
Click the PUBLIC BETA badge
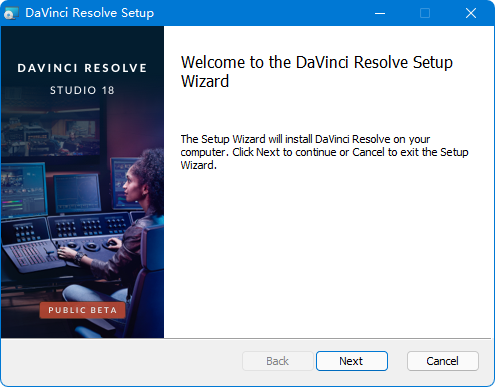pos(82,310)
